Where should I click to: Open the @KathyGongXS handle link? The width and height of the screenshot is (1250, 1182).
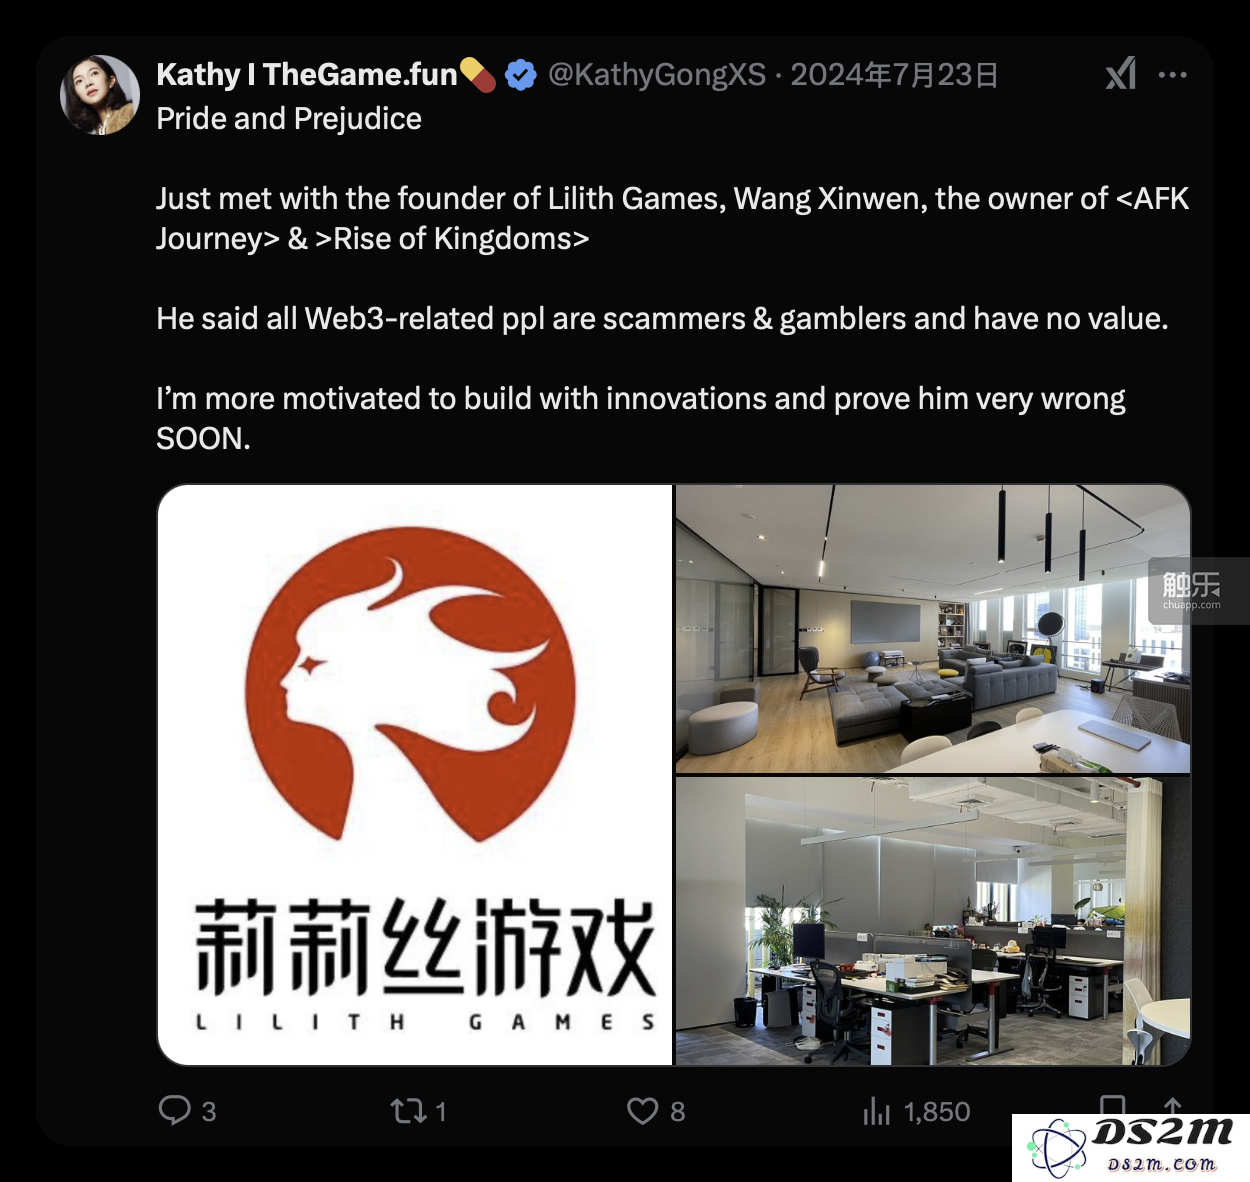[x=657, y=74]
